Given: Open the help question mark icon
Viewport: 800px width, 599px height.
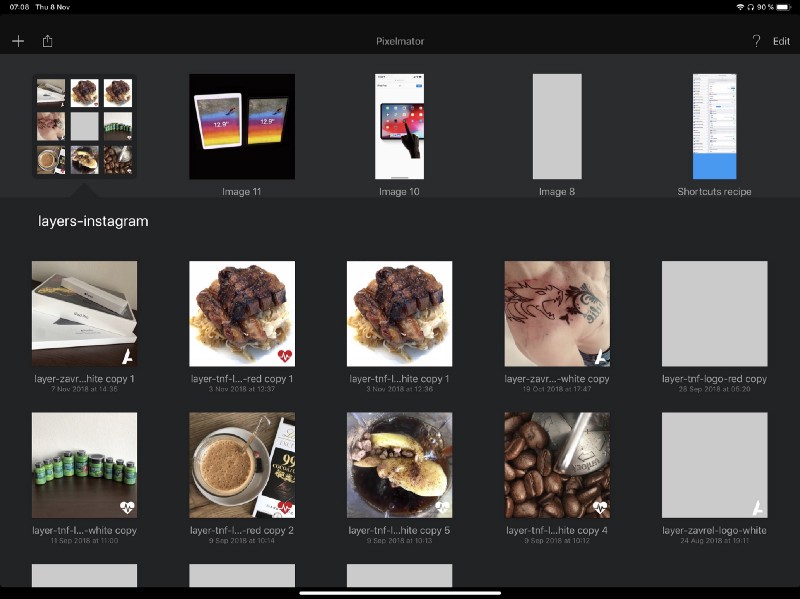Looking at the screenshot, I should pos(756,41).
